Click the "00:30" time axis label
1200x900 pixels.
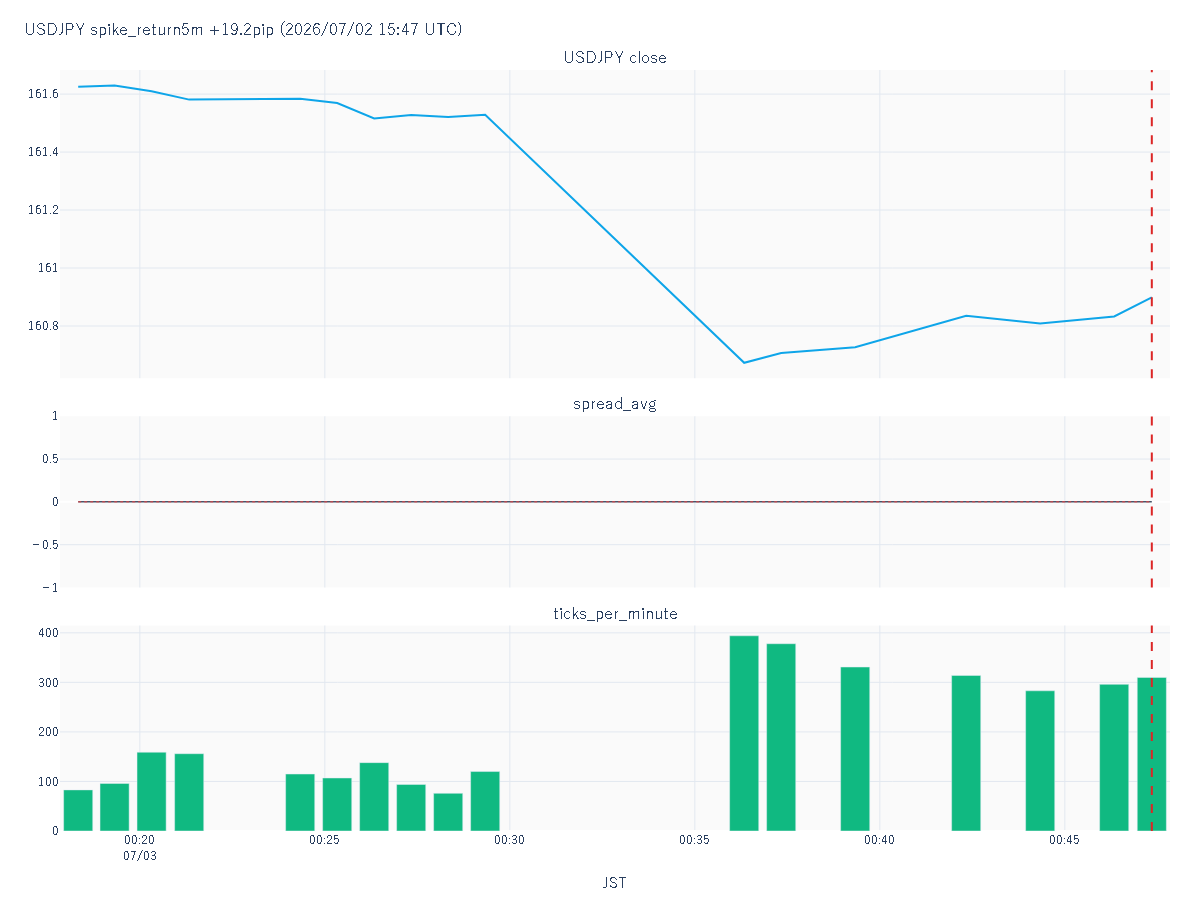510,841
